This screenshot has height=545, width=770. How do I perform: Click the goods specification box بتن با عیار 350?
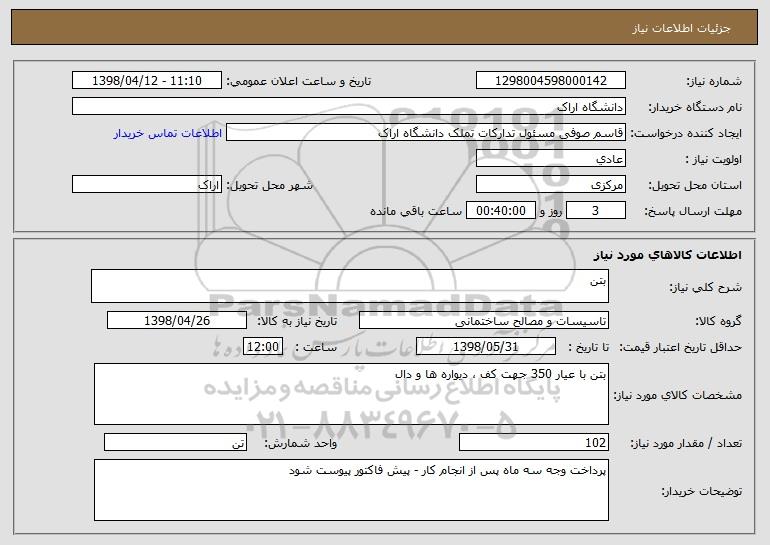[351, 394]
